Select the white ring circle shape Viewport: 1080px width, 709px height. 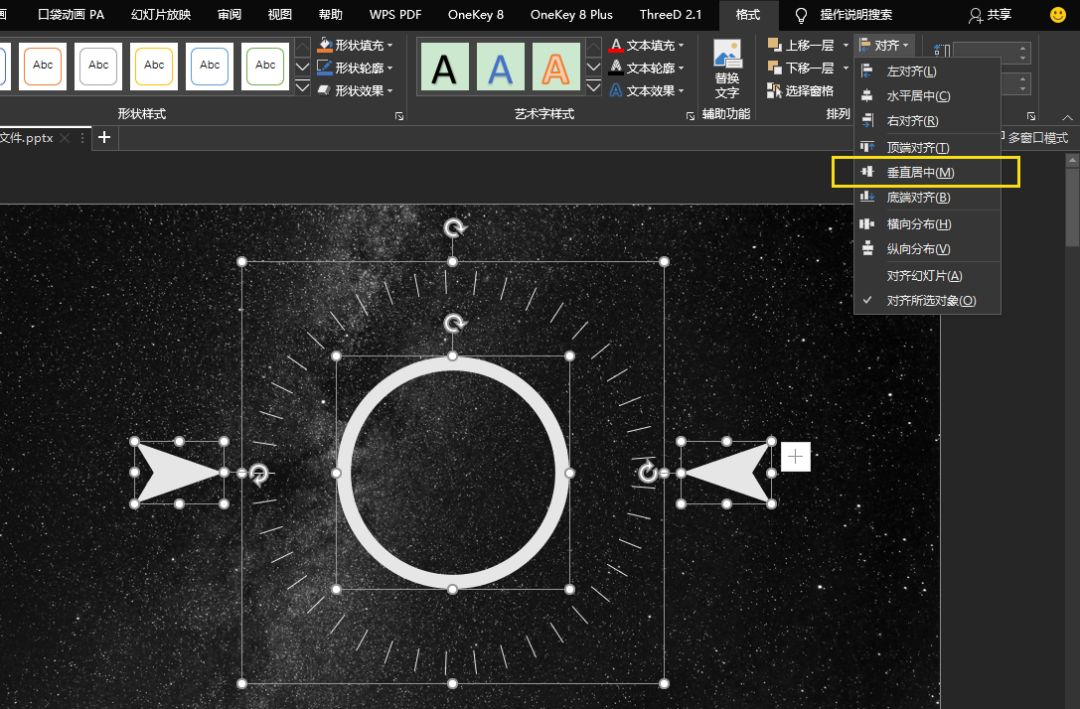coord(453,473)
